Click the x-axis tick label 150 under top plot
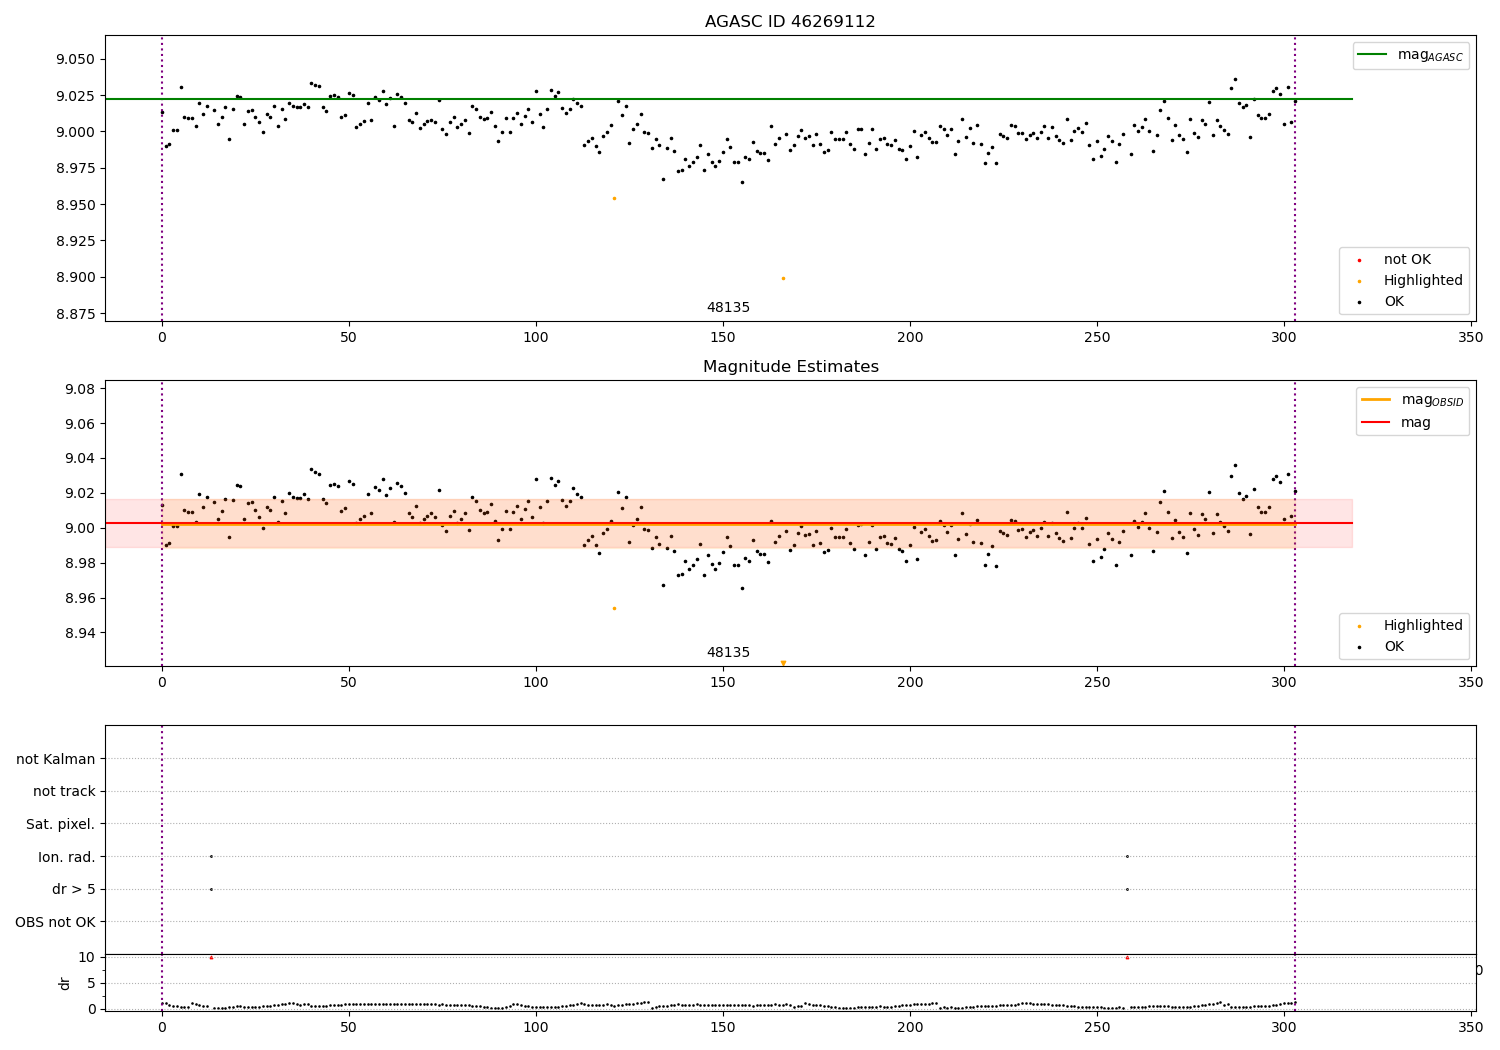 723,338
